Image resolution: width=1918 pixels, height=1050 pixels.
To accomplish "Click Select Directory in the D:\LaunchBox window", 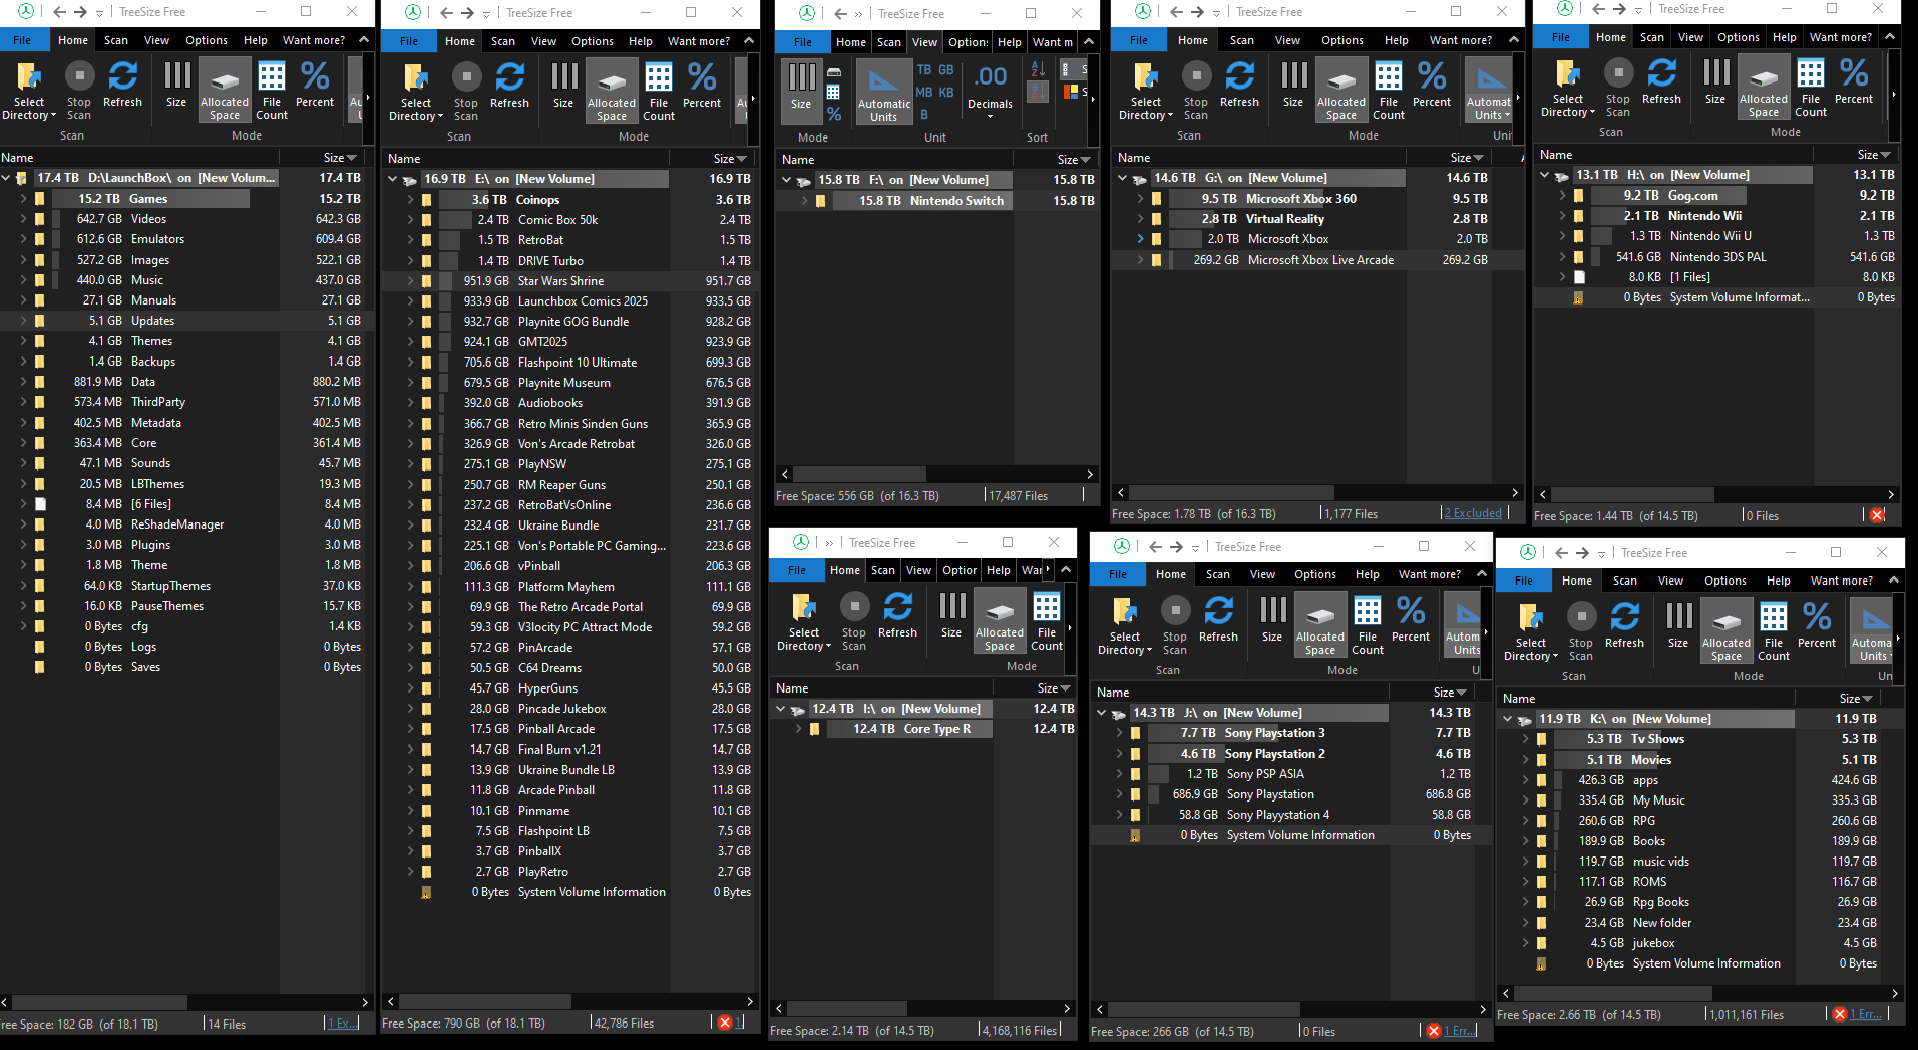I will click(29, 91).
